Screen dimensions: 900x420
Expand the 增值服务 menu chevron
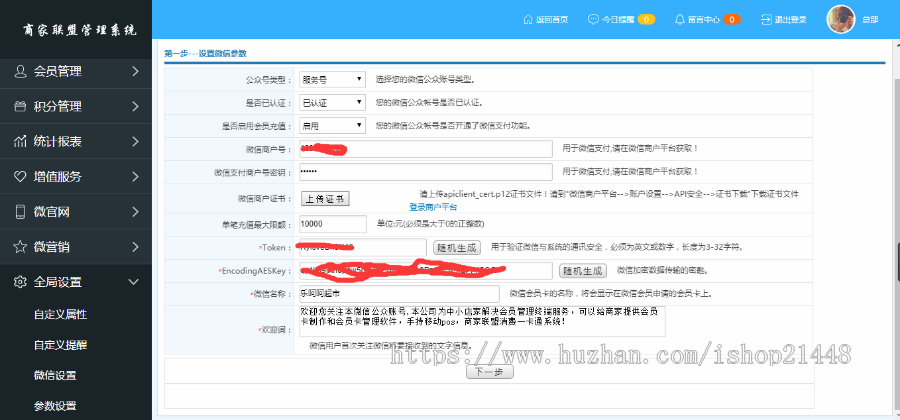tap(135, 177)
